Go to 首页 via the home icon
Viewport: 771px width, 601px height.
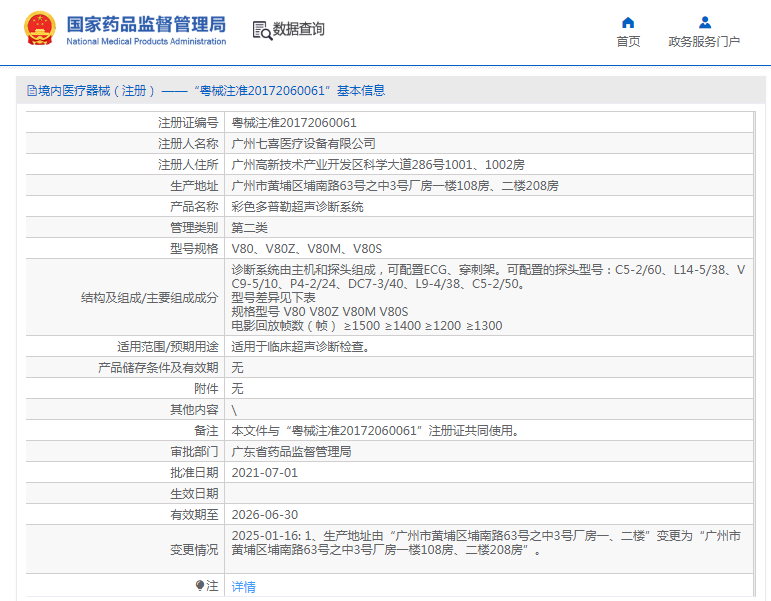pos(628,22)
